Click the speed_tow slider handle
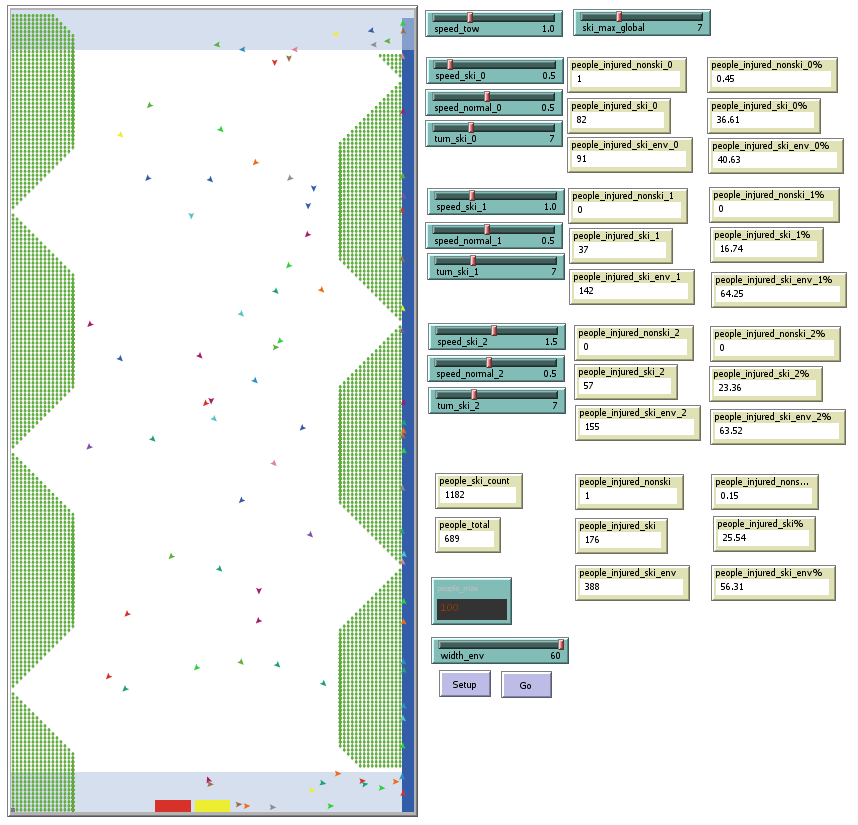Screen dimensions: 858x825 [x=470, y=17]
